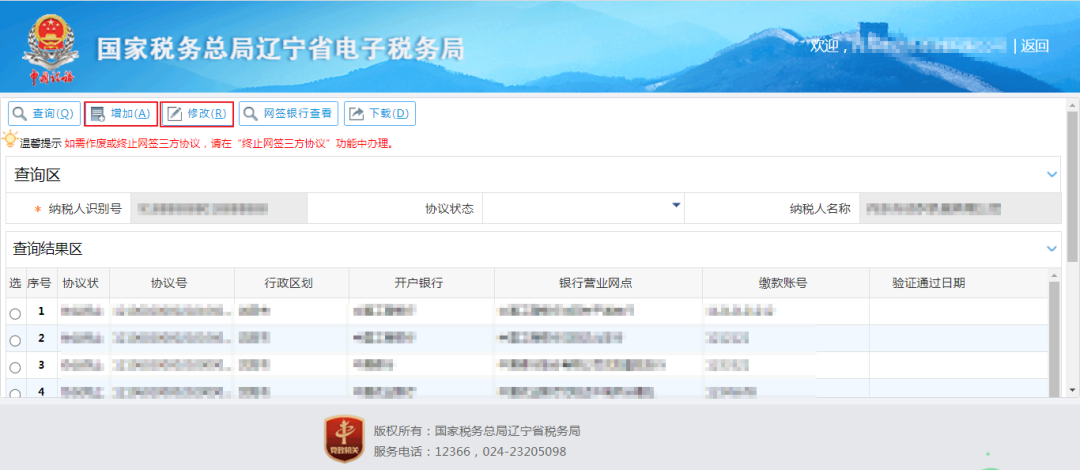Click the page vertical scrollbar thumb
1080x470 pixels.
(x=1072, y=180)
